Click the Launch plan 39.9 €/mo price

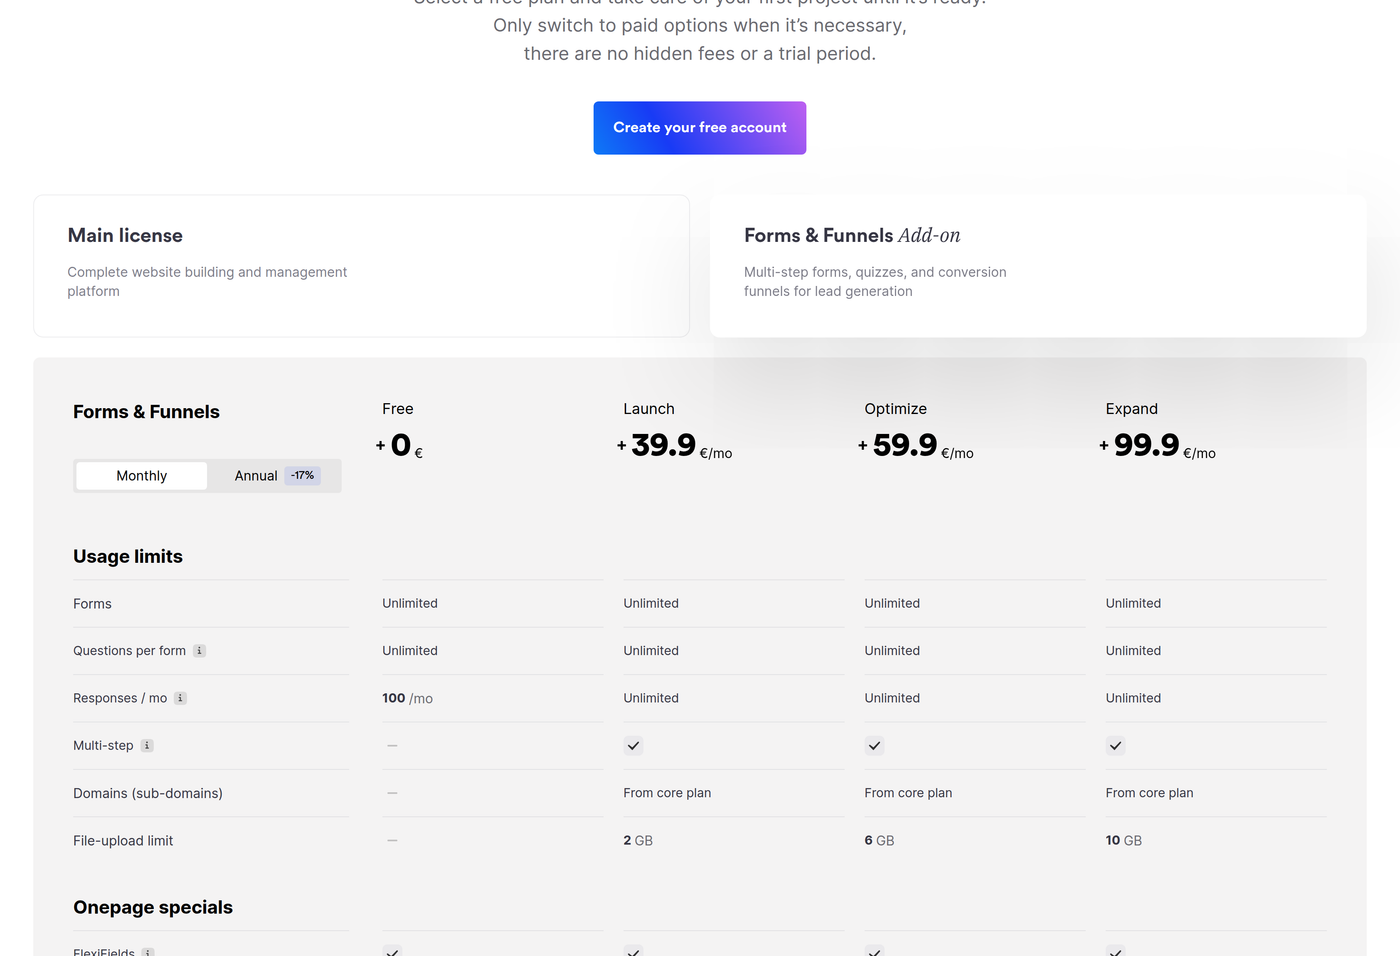click(675, 445)
